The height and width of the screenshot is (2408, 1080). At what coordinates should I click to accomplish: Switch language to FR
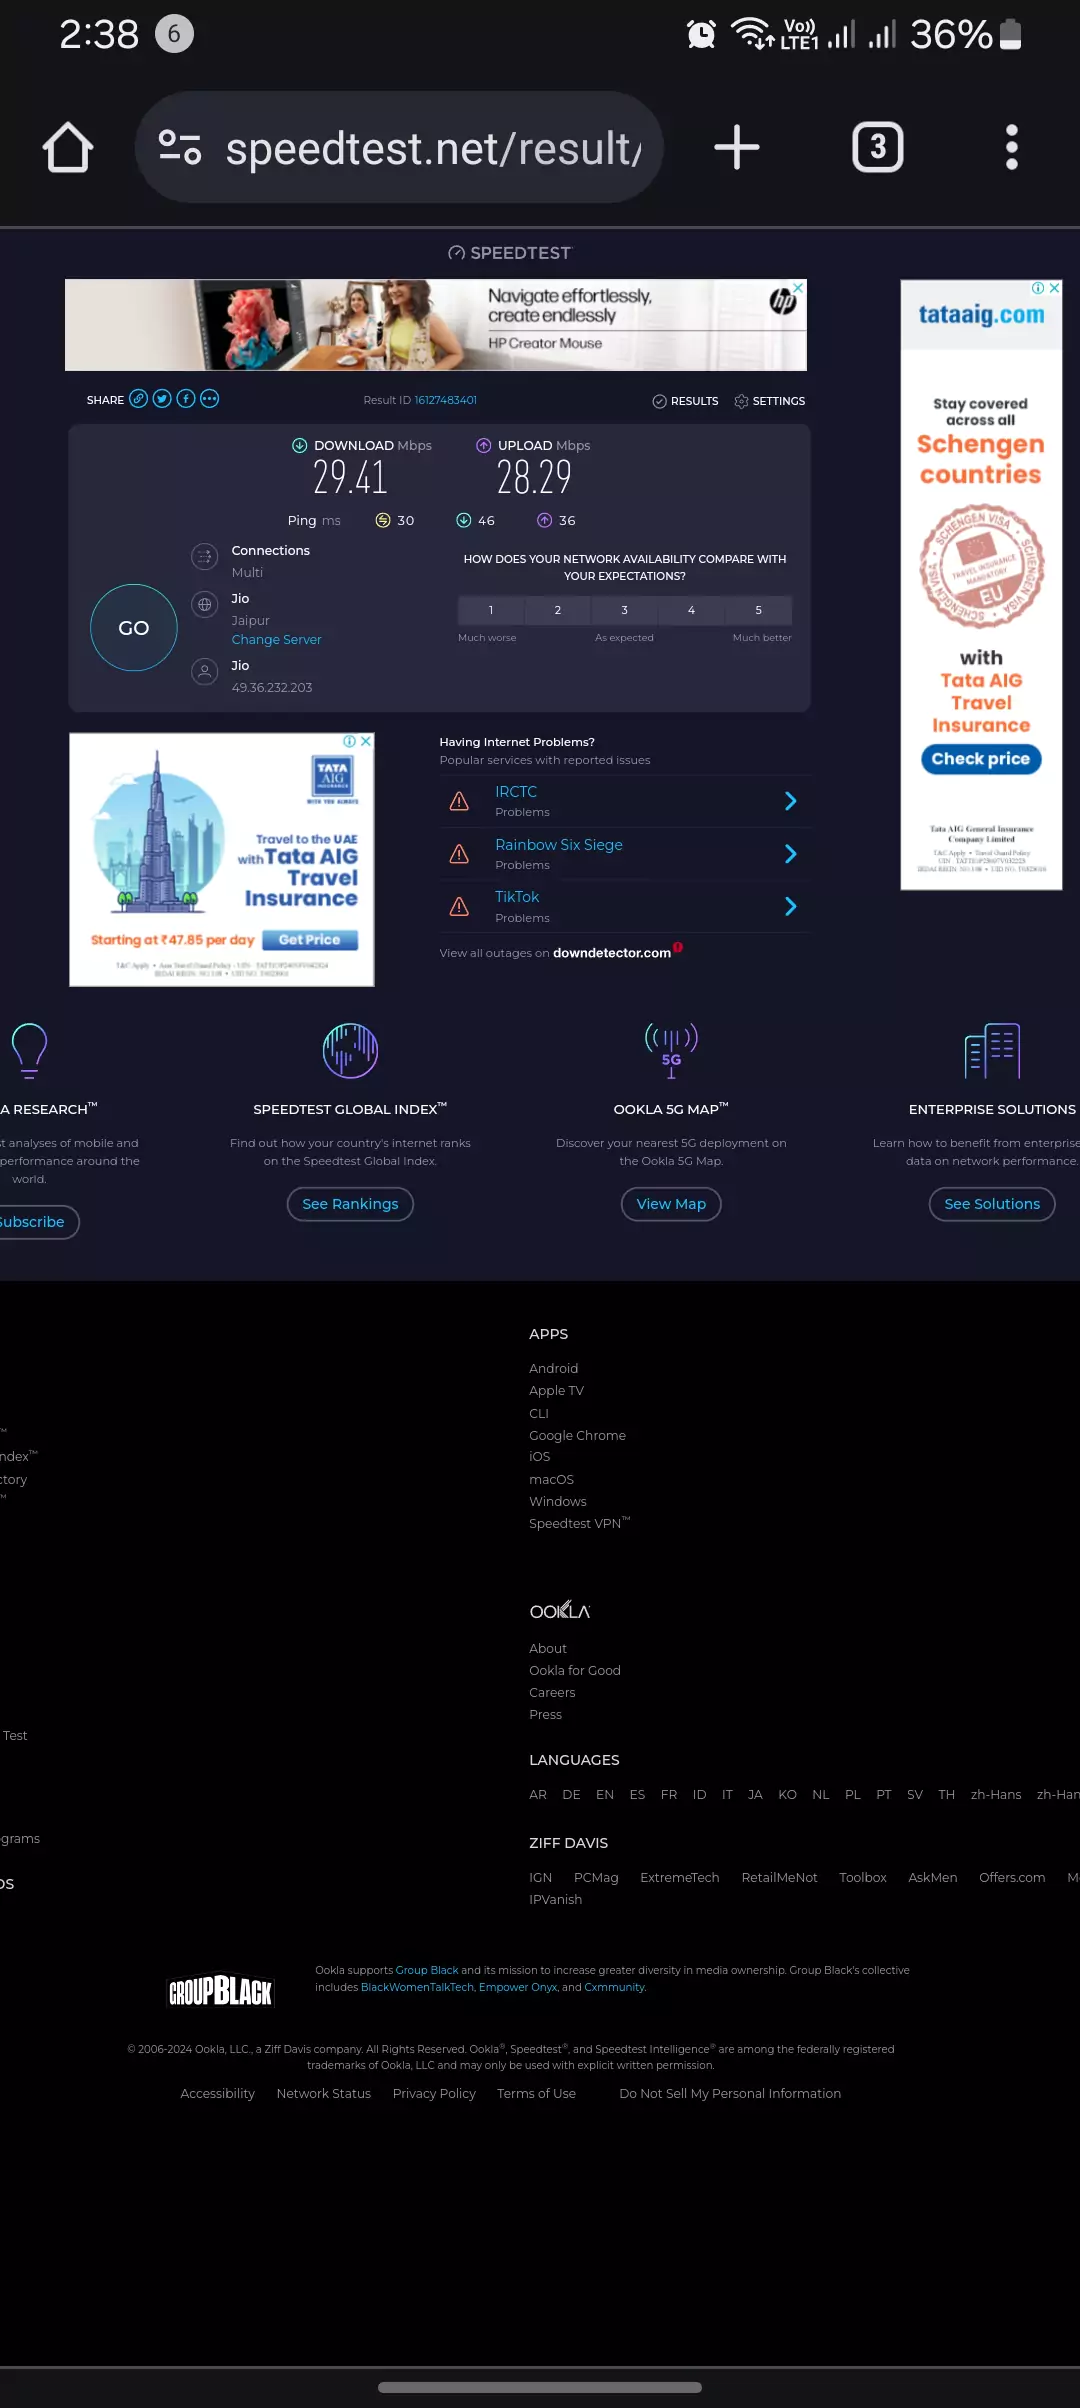pyautogui.click(x=669, y=1795)
